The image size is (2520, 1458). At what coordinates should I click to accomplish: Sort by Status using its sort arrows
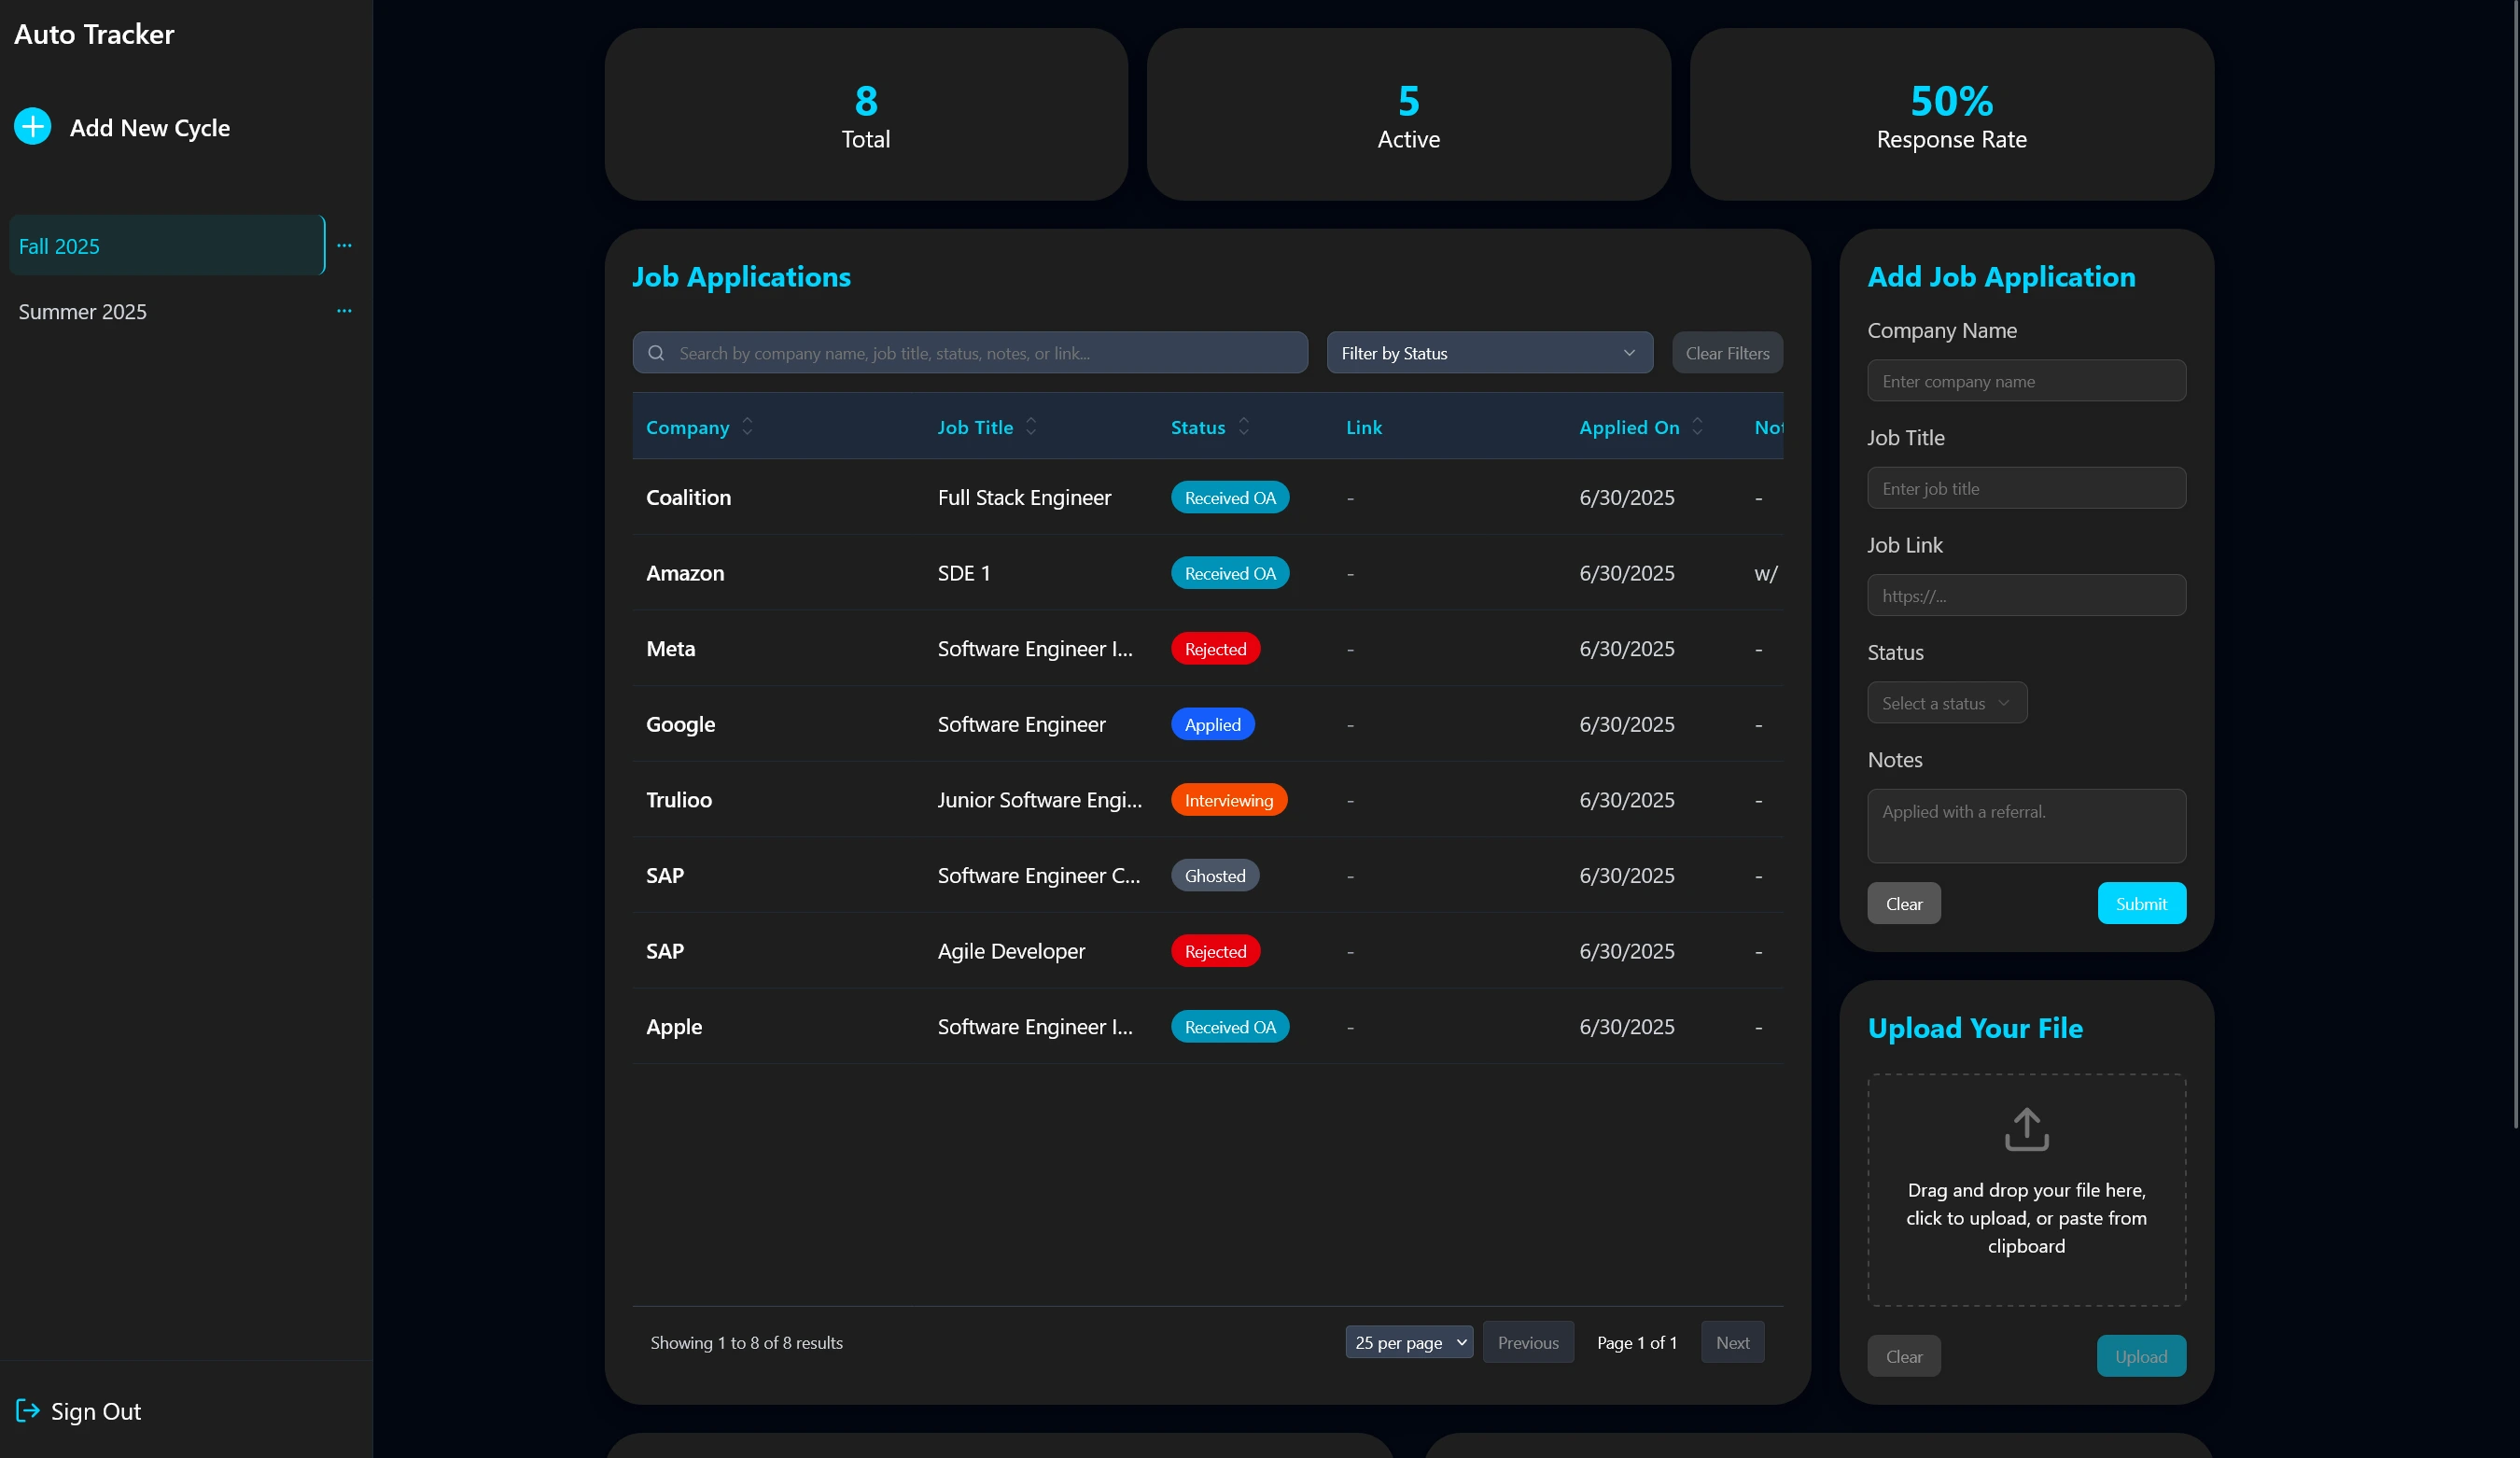point(1243,427)
